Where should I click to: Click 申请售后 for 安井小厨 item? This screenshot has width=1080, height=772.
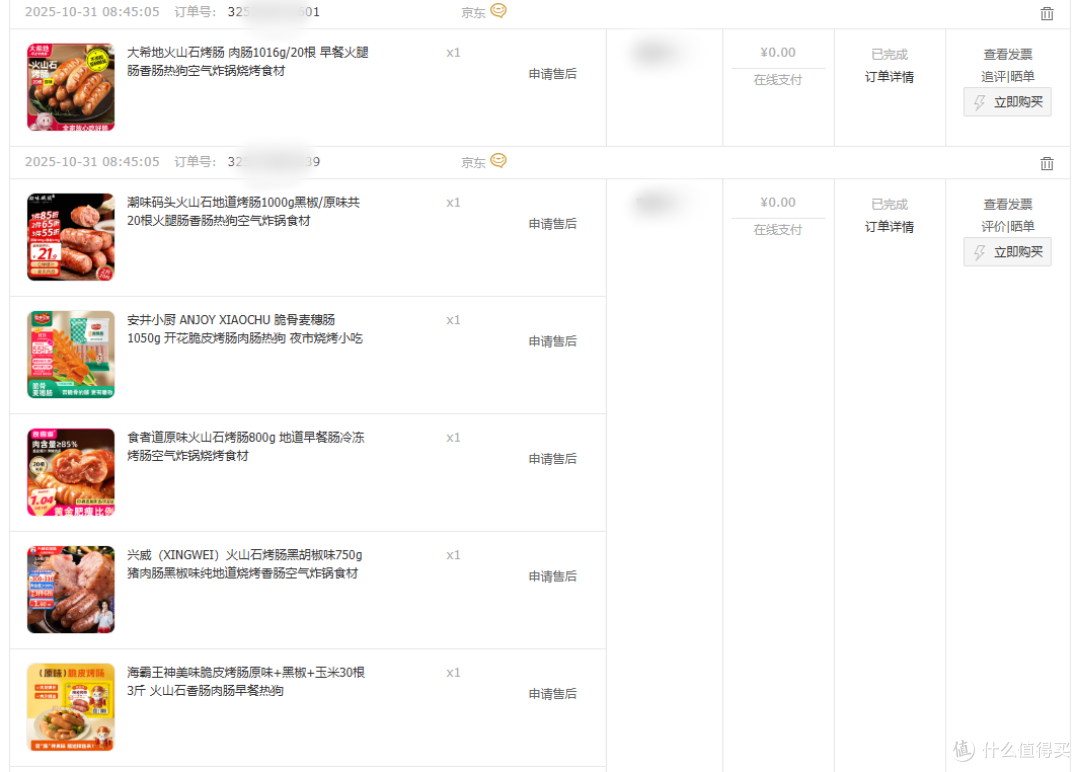(552, 341)
